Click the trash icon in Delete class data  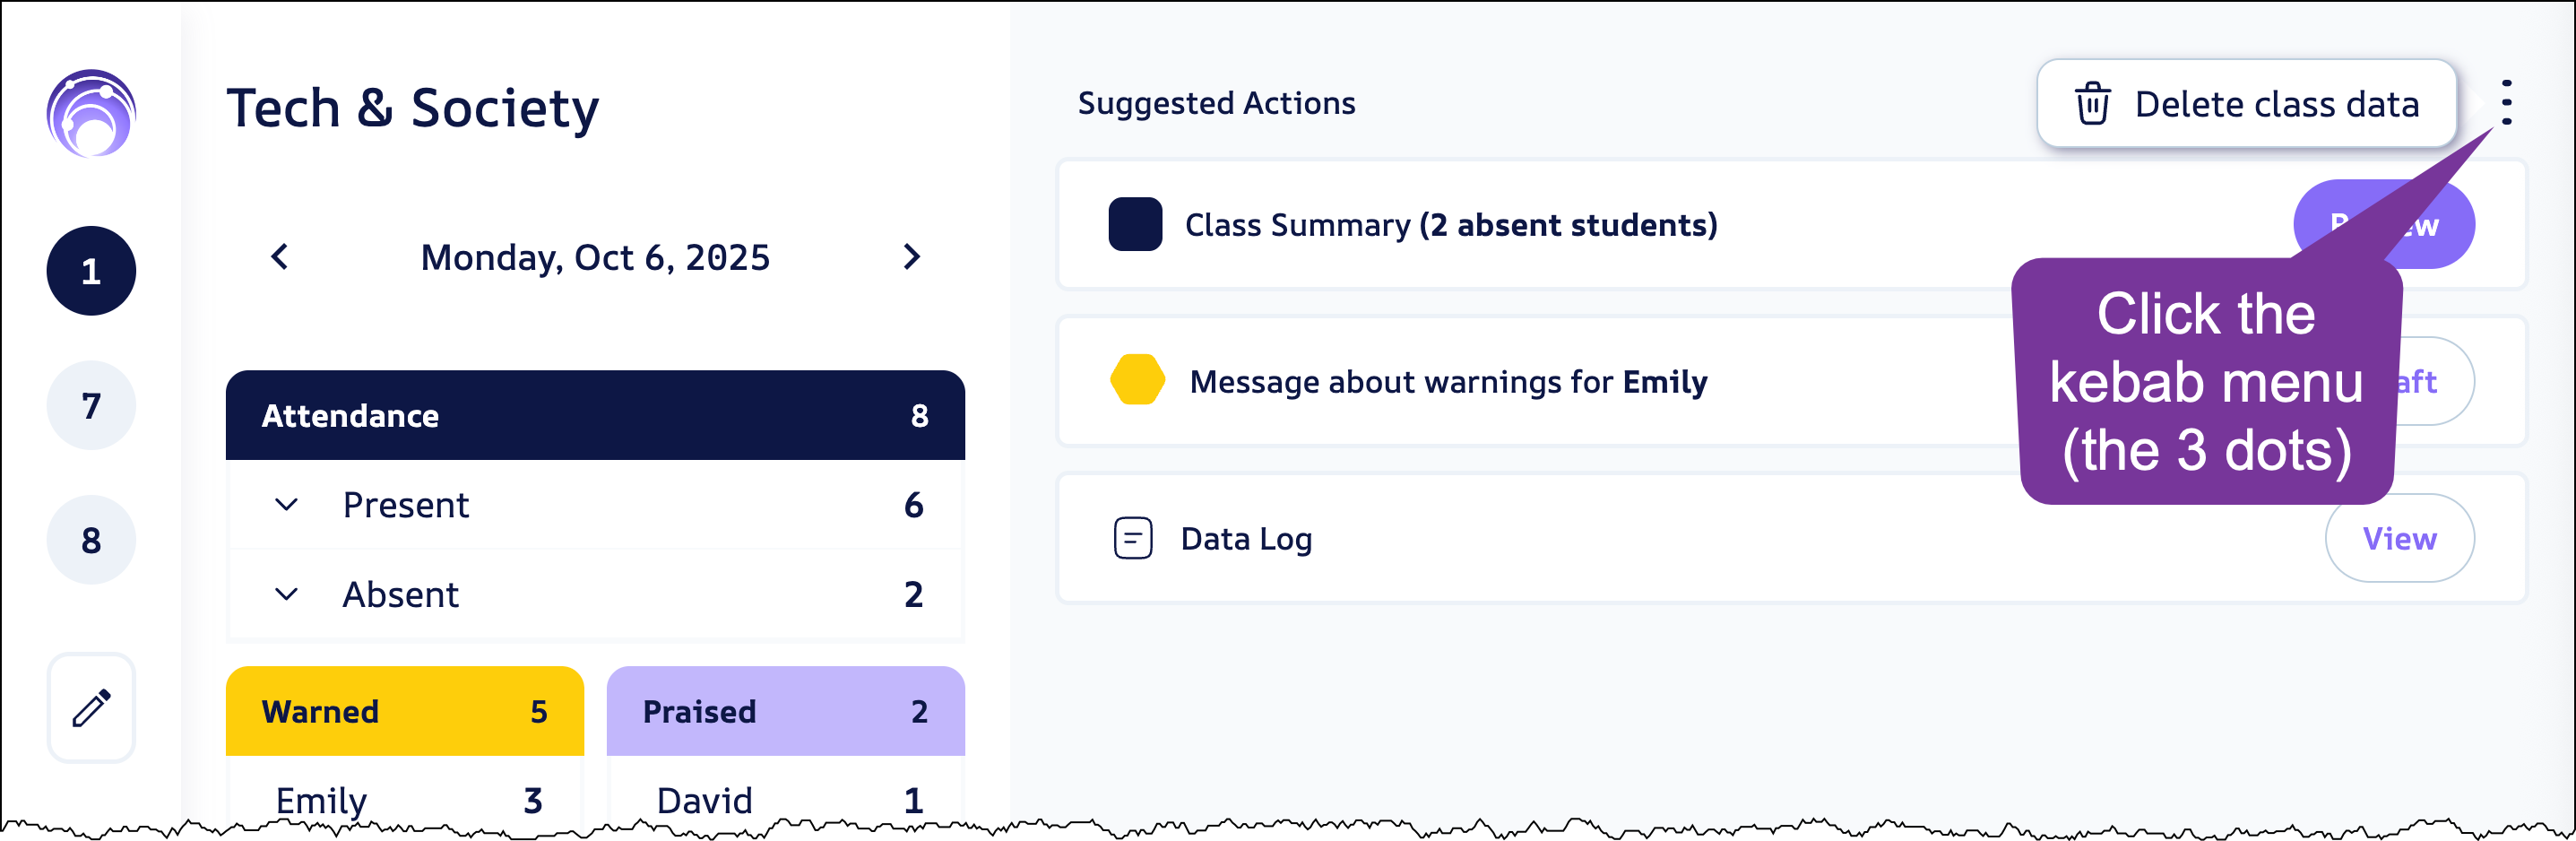click(2092, 104)
